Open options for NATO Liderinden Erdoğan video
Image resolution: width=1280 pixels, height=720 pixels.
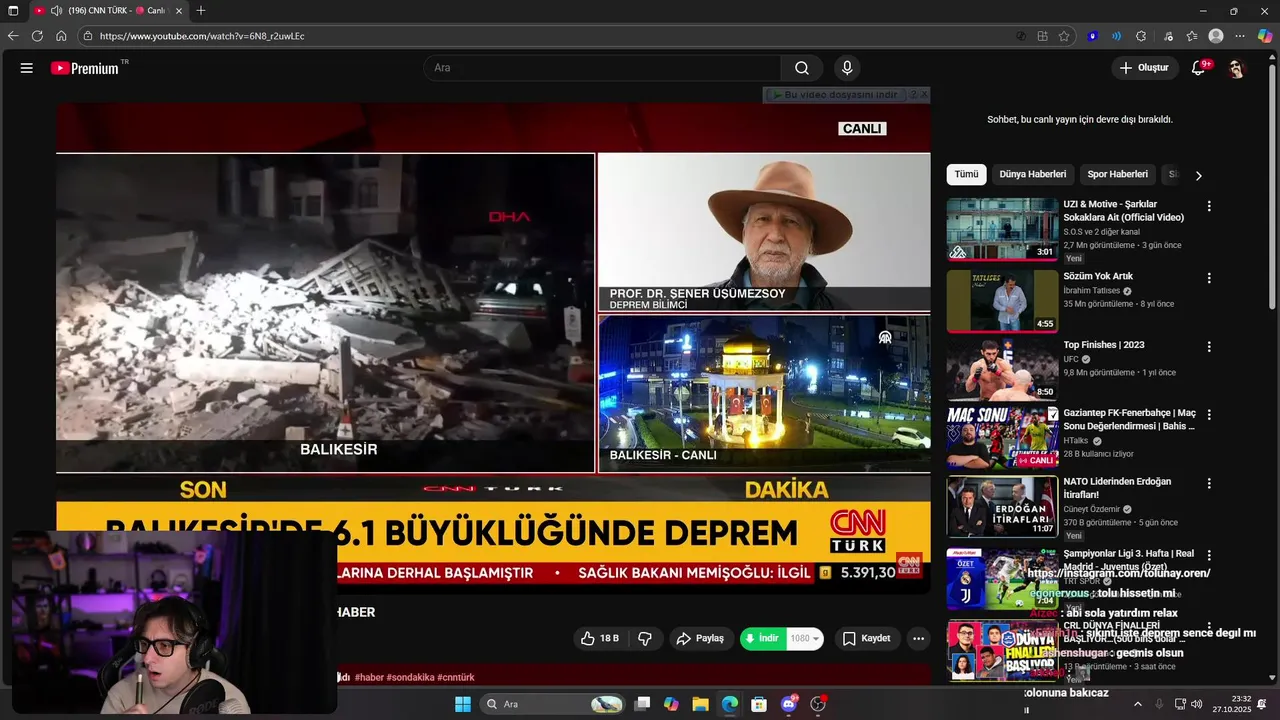coord(1209,483)
